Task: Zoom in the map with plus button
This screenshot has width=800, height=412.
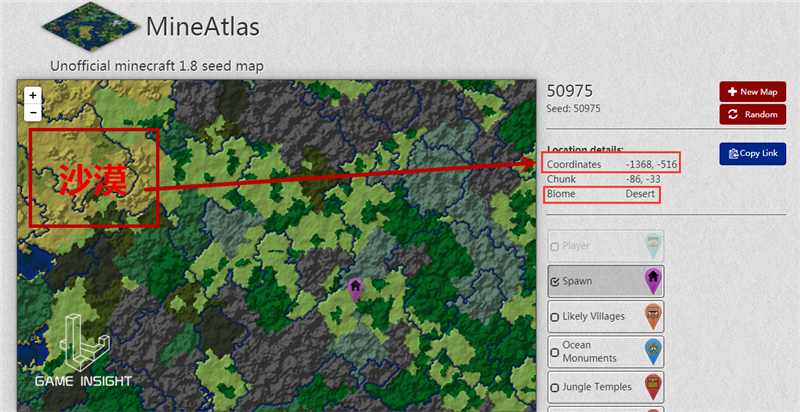Action: coord(33,95)
